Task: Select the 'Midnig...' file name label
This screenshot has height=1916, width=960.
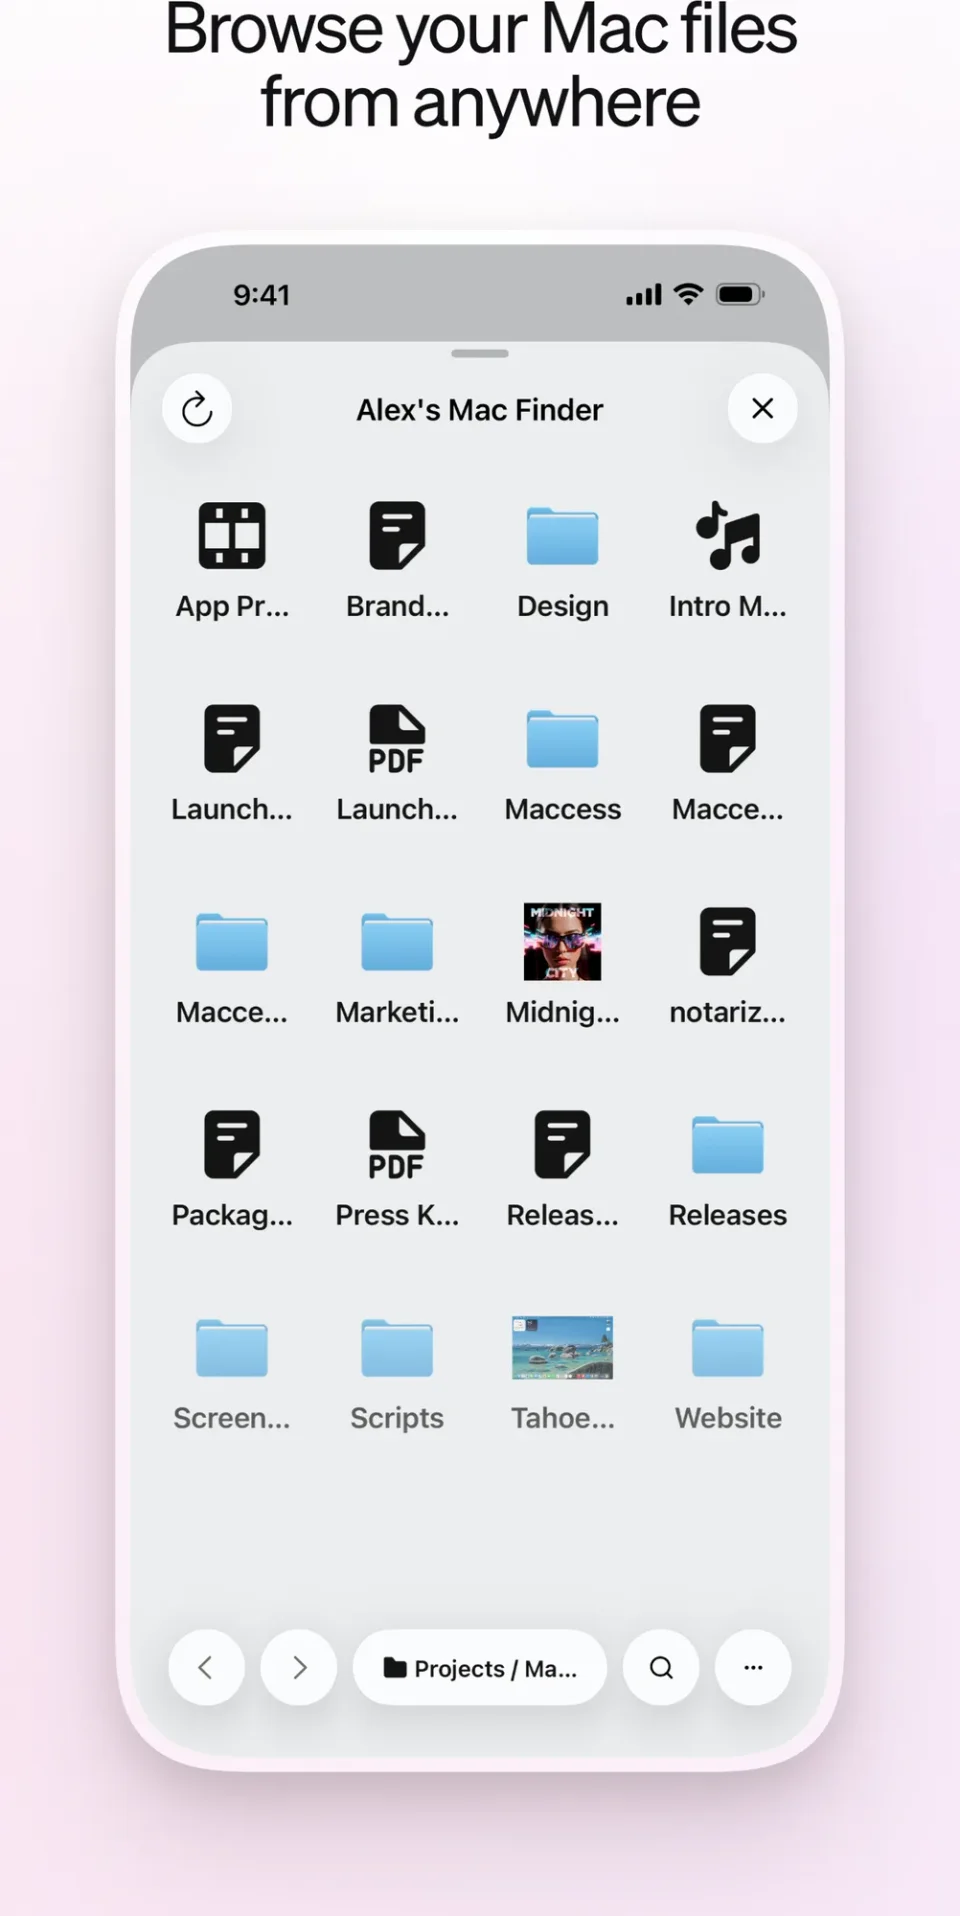Action: (x=563, y=1012)
